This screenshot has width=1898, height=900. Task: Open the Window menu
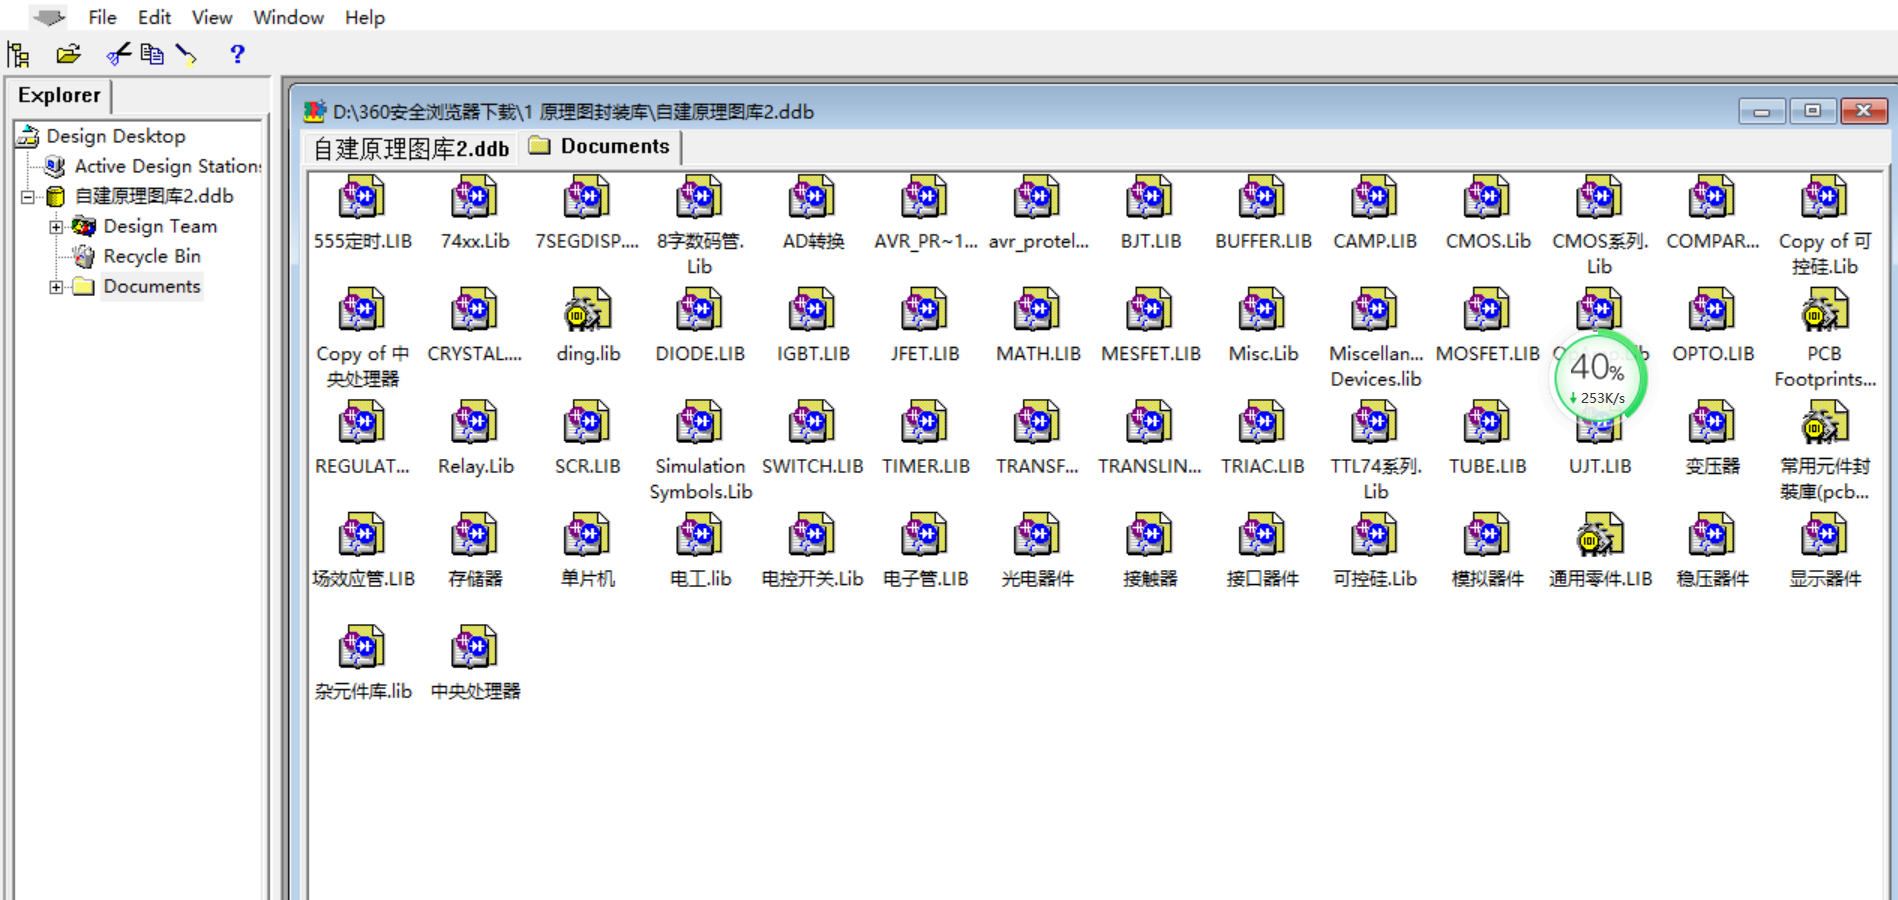click(288, 17)
